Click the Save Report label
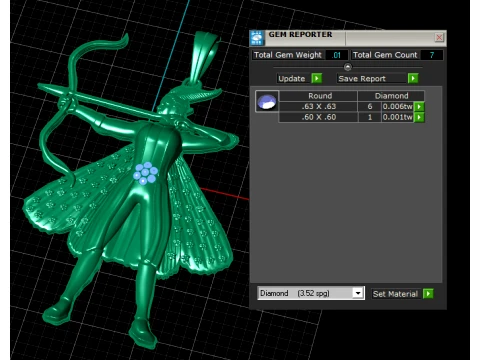 362,79
